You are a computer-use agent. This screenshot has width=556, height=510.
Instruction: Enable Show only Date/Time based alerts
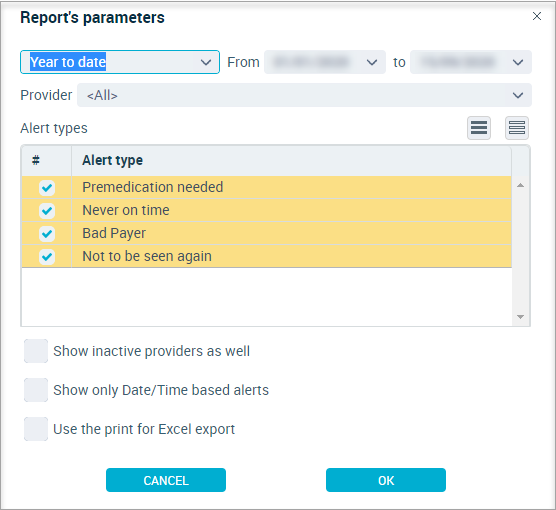[36, 390]
